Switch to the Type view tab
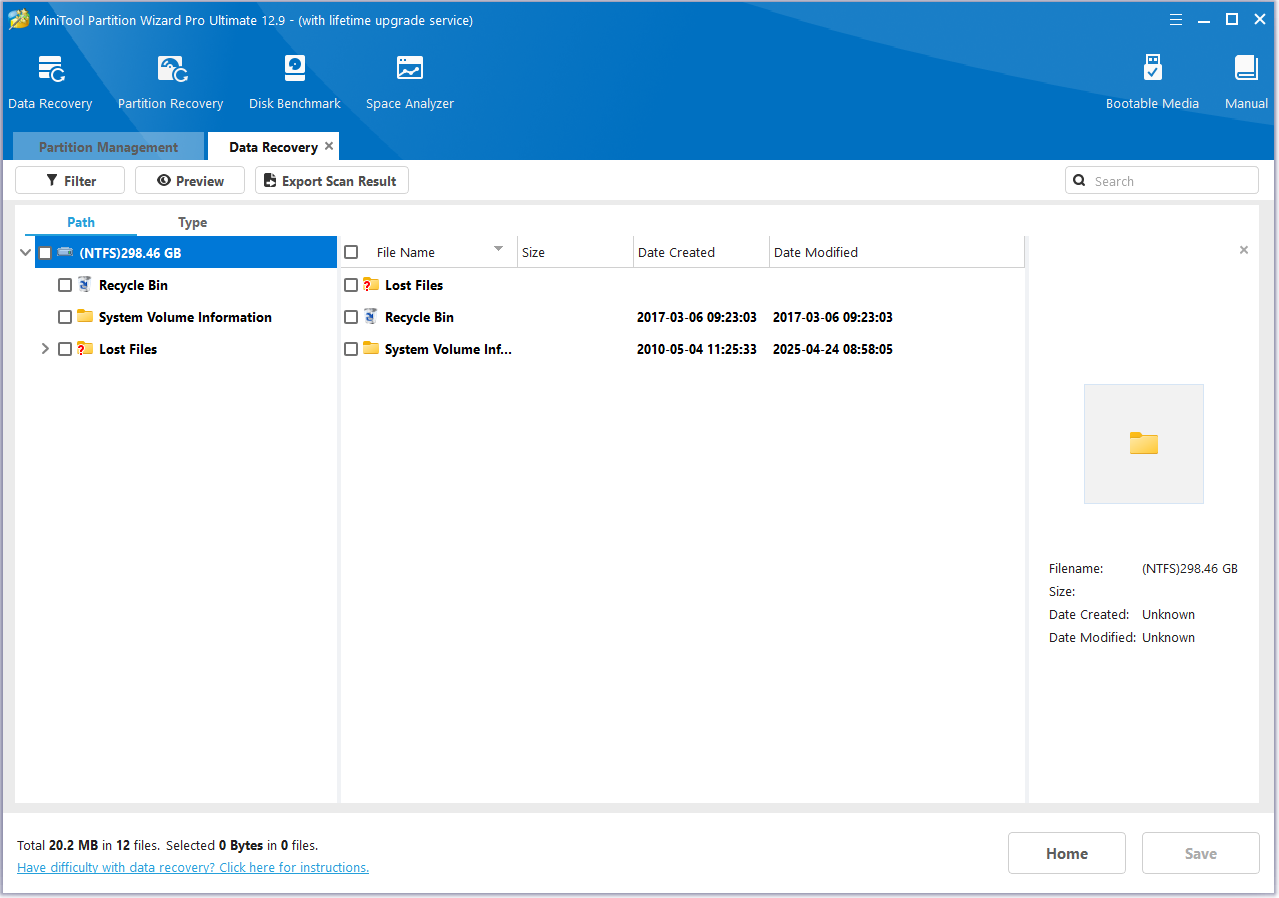Screen dimensions: 1279x898 click(193, 222)
